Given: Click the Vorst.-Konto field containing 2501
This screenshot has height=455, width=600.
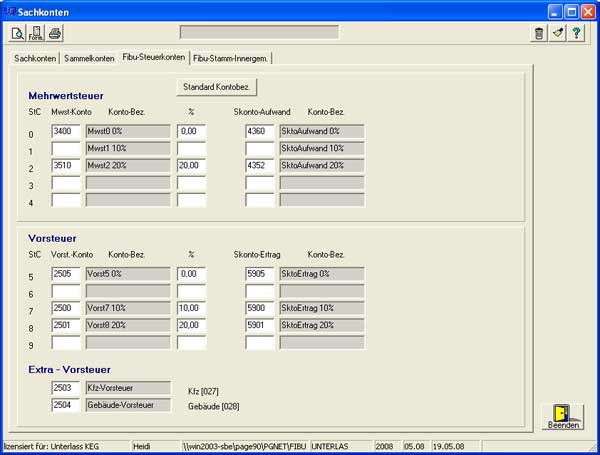Looking at the screenshot, I should (x=66, y=325).
